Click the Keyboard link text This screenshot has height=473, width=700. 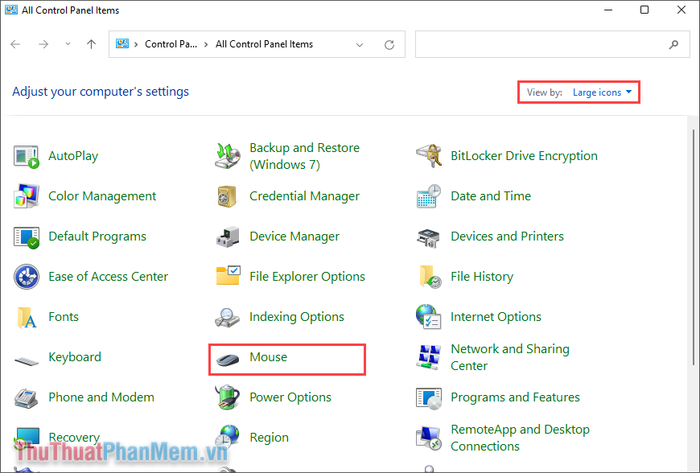75,357
